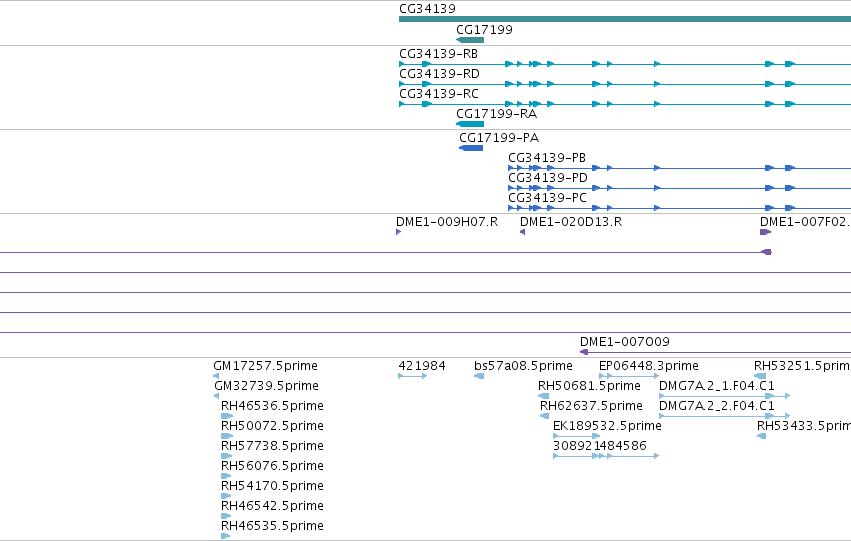
Task: Select the RH46536.5prime label text
Action: (272, 406)
